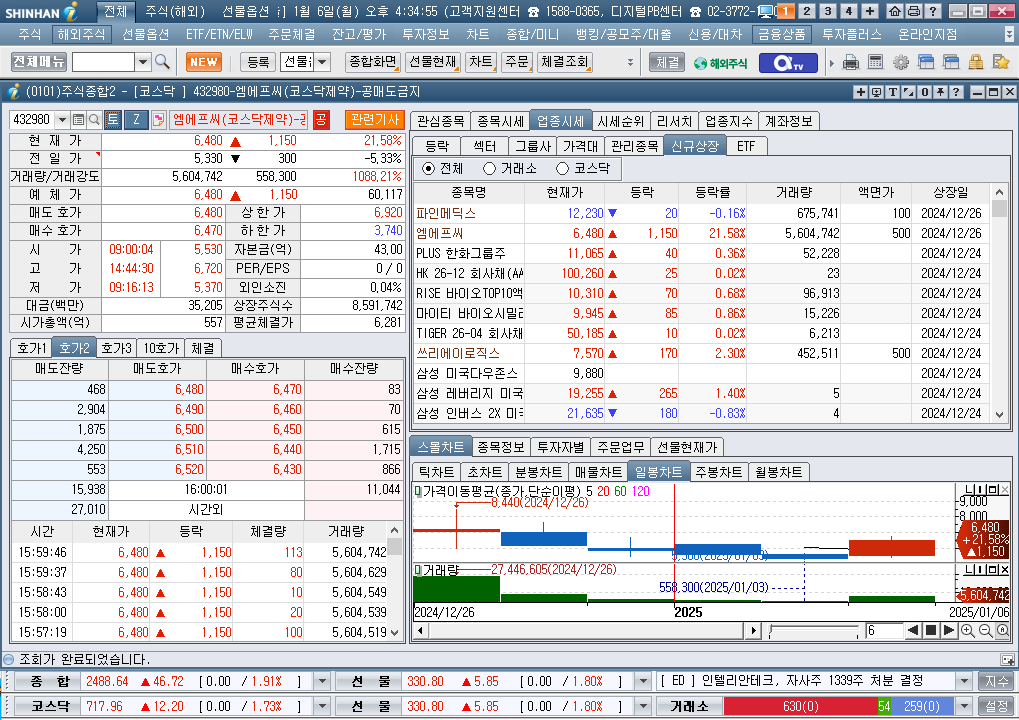Viewport: 1019px width, 720px height.
Task: Open the menu search box dropdown arrow
Action: point(143,62)
